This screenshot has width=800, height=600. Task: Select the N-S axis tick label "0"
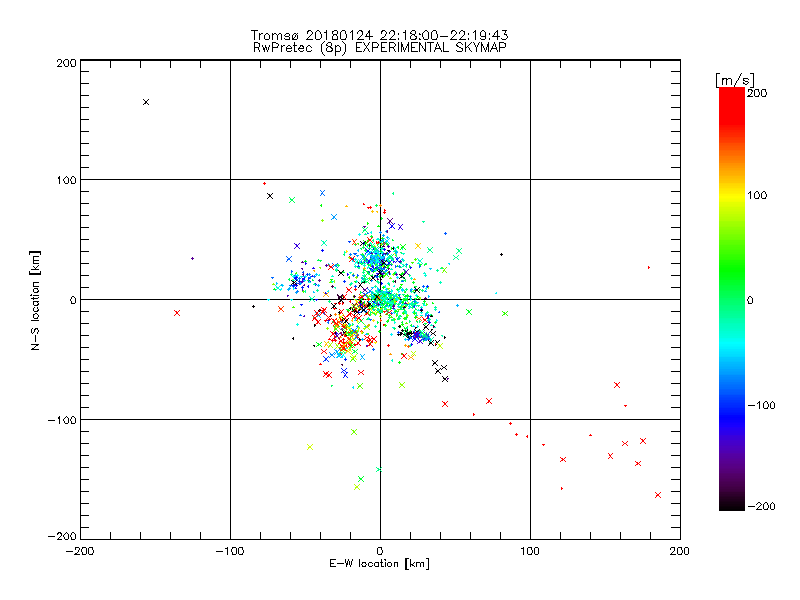73,300
